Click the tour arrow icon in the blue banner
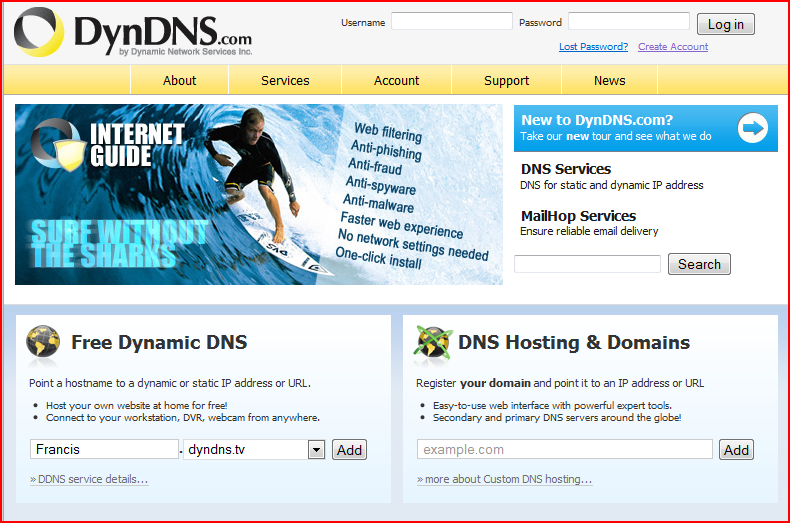Screen dimensions: 790x523 [753, 128]
